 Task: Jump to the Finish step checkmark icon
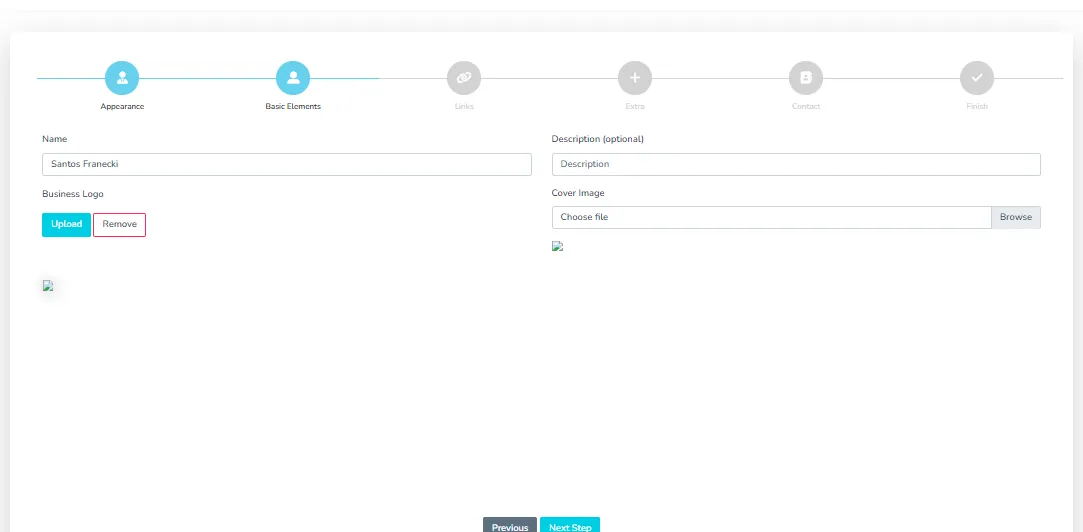point(977,78)
